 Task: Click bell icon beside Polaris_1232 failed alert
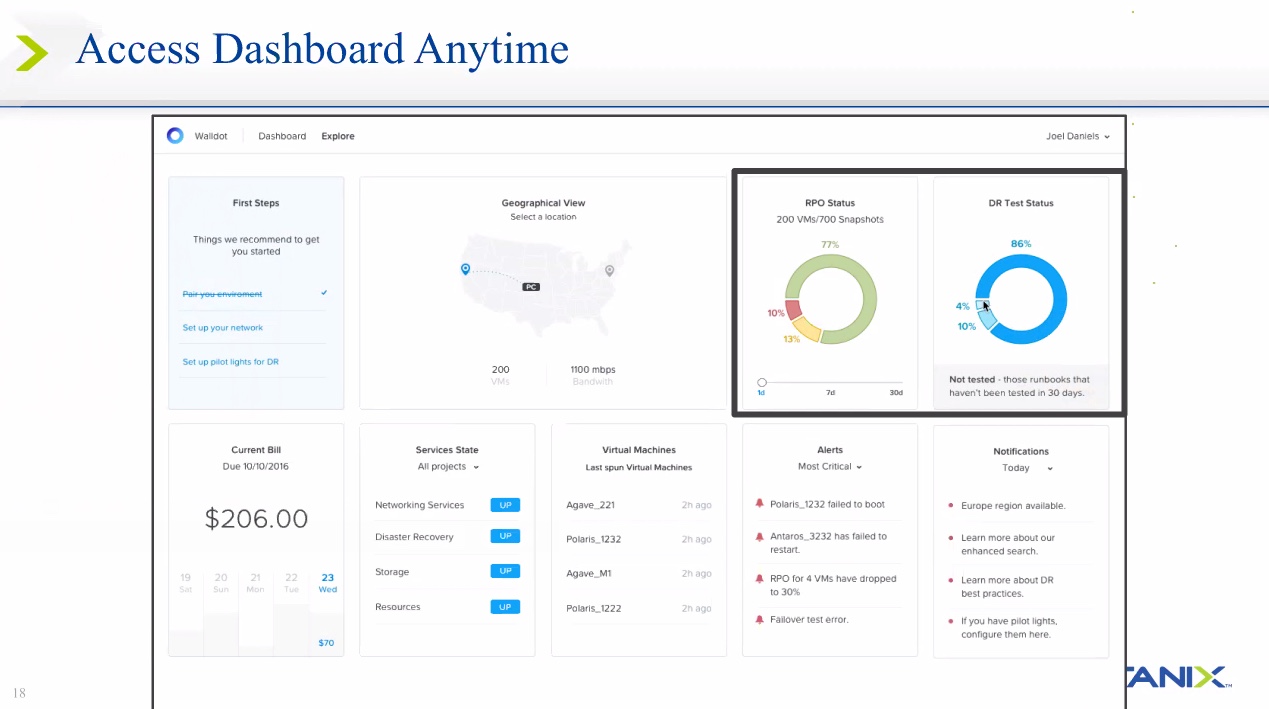point(759,504)
